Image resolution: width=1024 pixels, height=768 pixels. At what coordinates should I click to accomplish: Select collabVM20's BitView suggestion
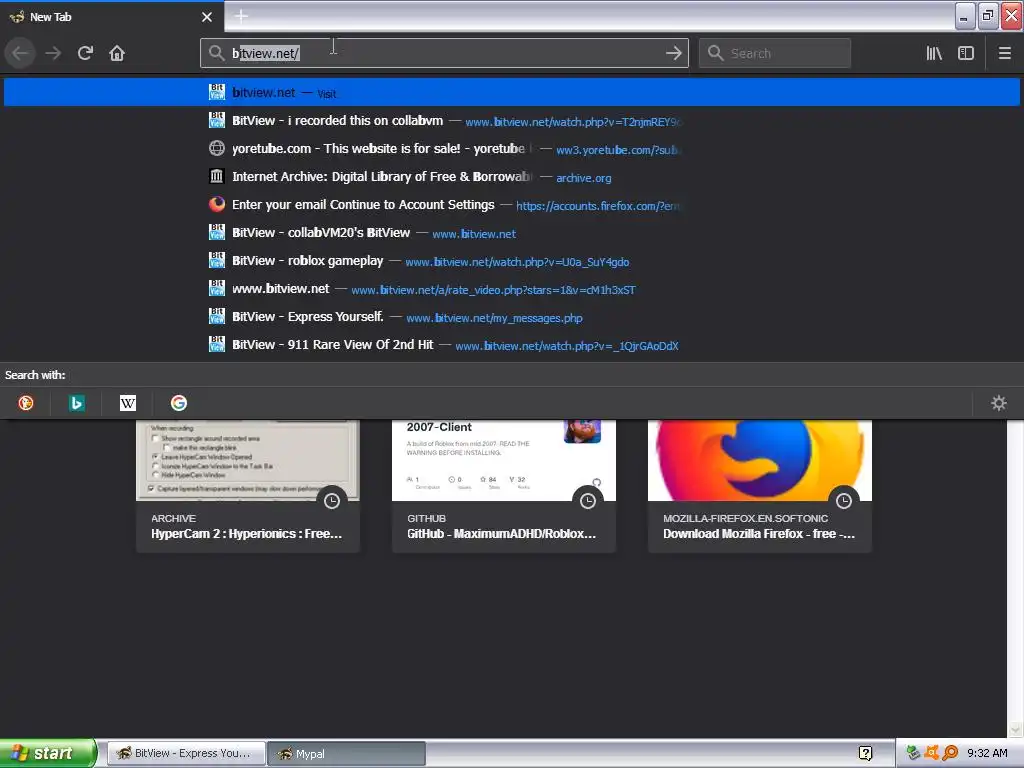(512, 233)
